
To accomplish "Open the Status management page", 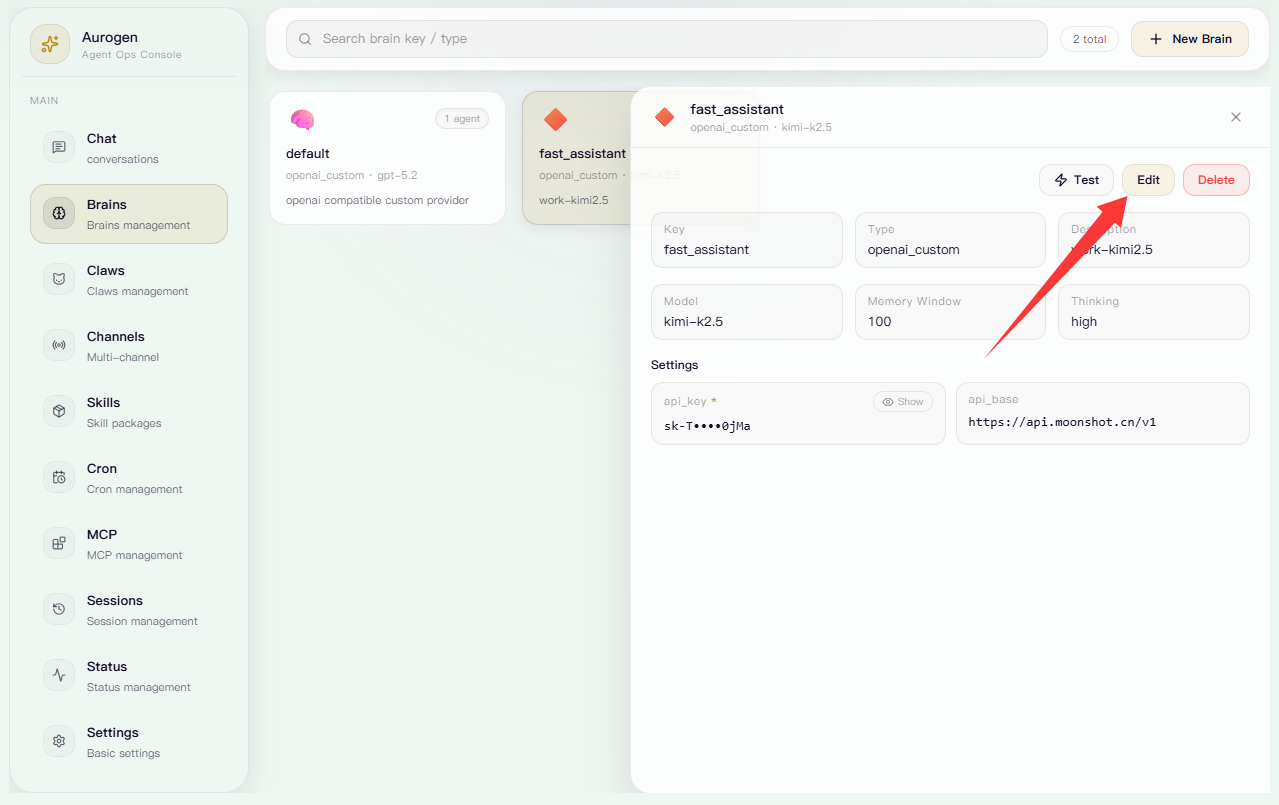I will pyautogui.click(x=129, y=676).
